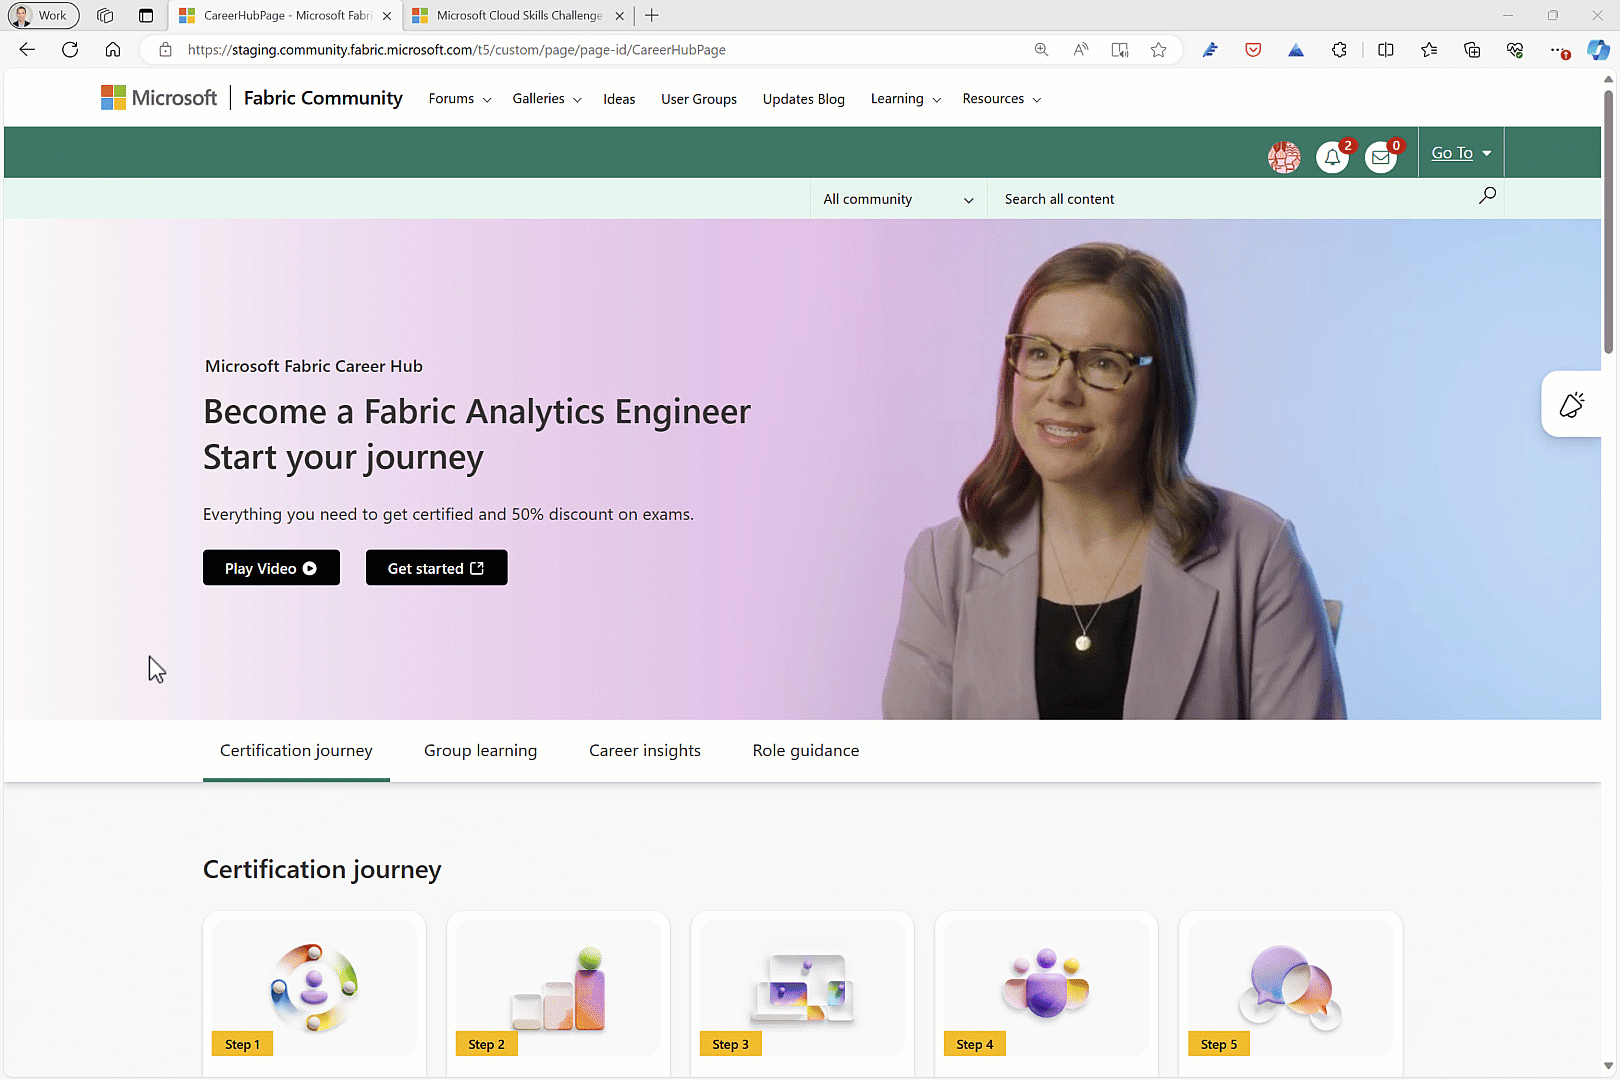
Task: Click the Microsoft logo
Action: [x=159, y=98]
